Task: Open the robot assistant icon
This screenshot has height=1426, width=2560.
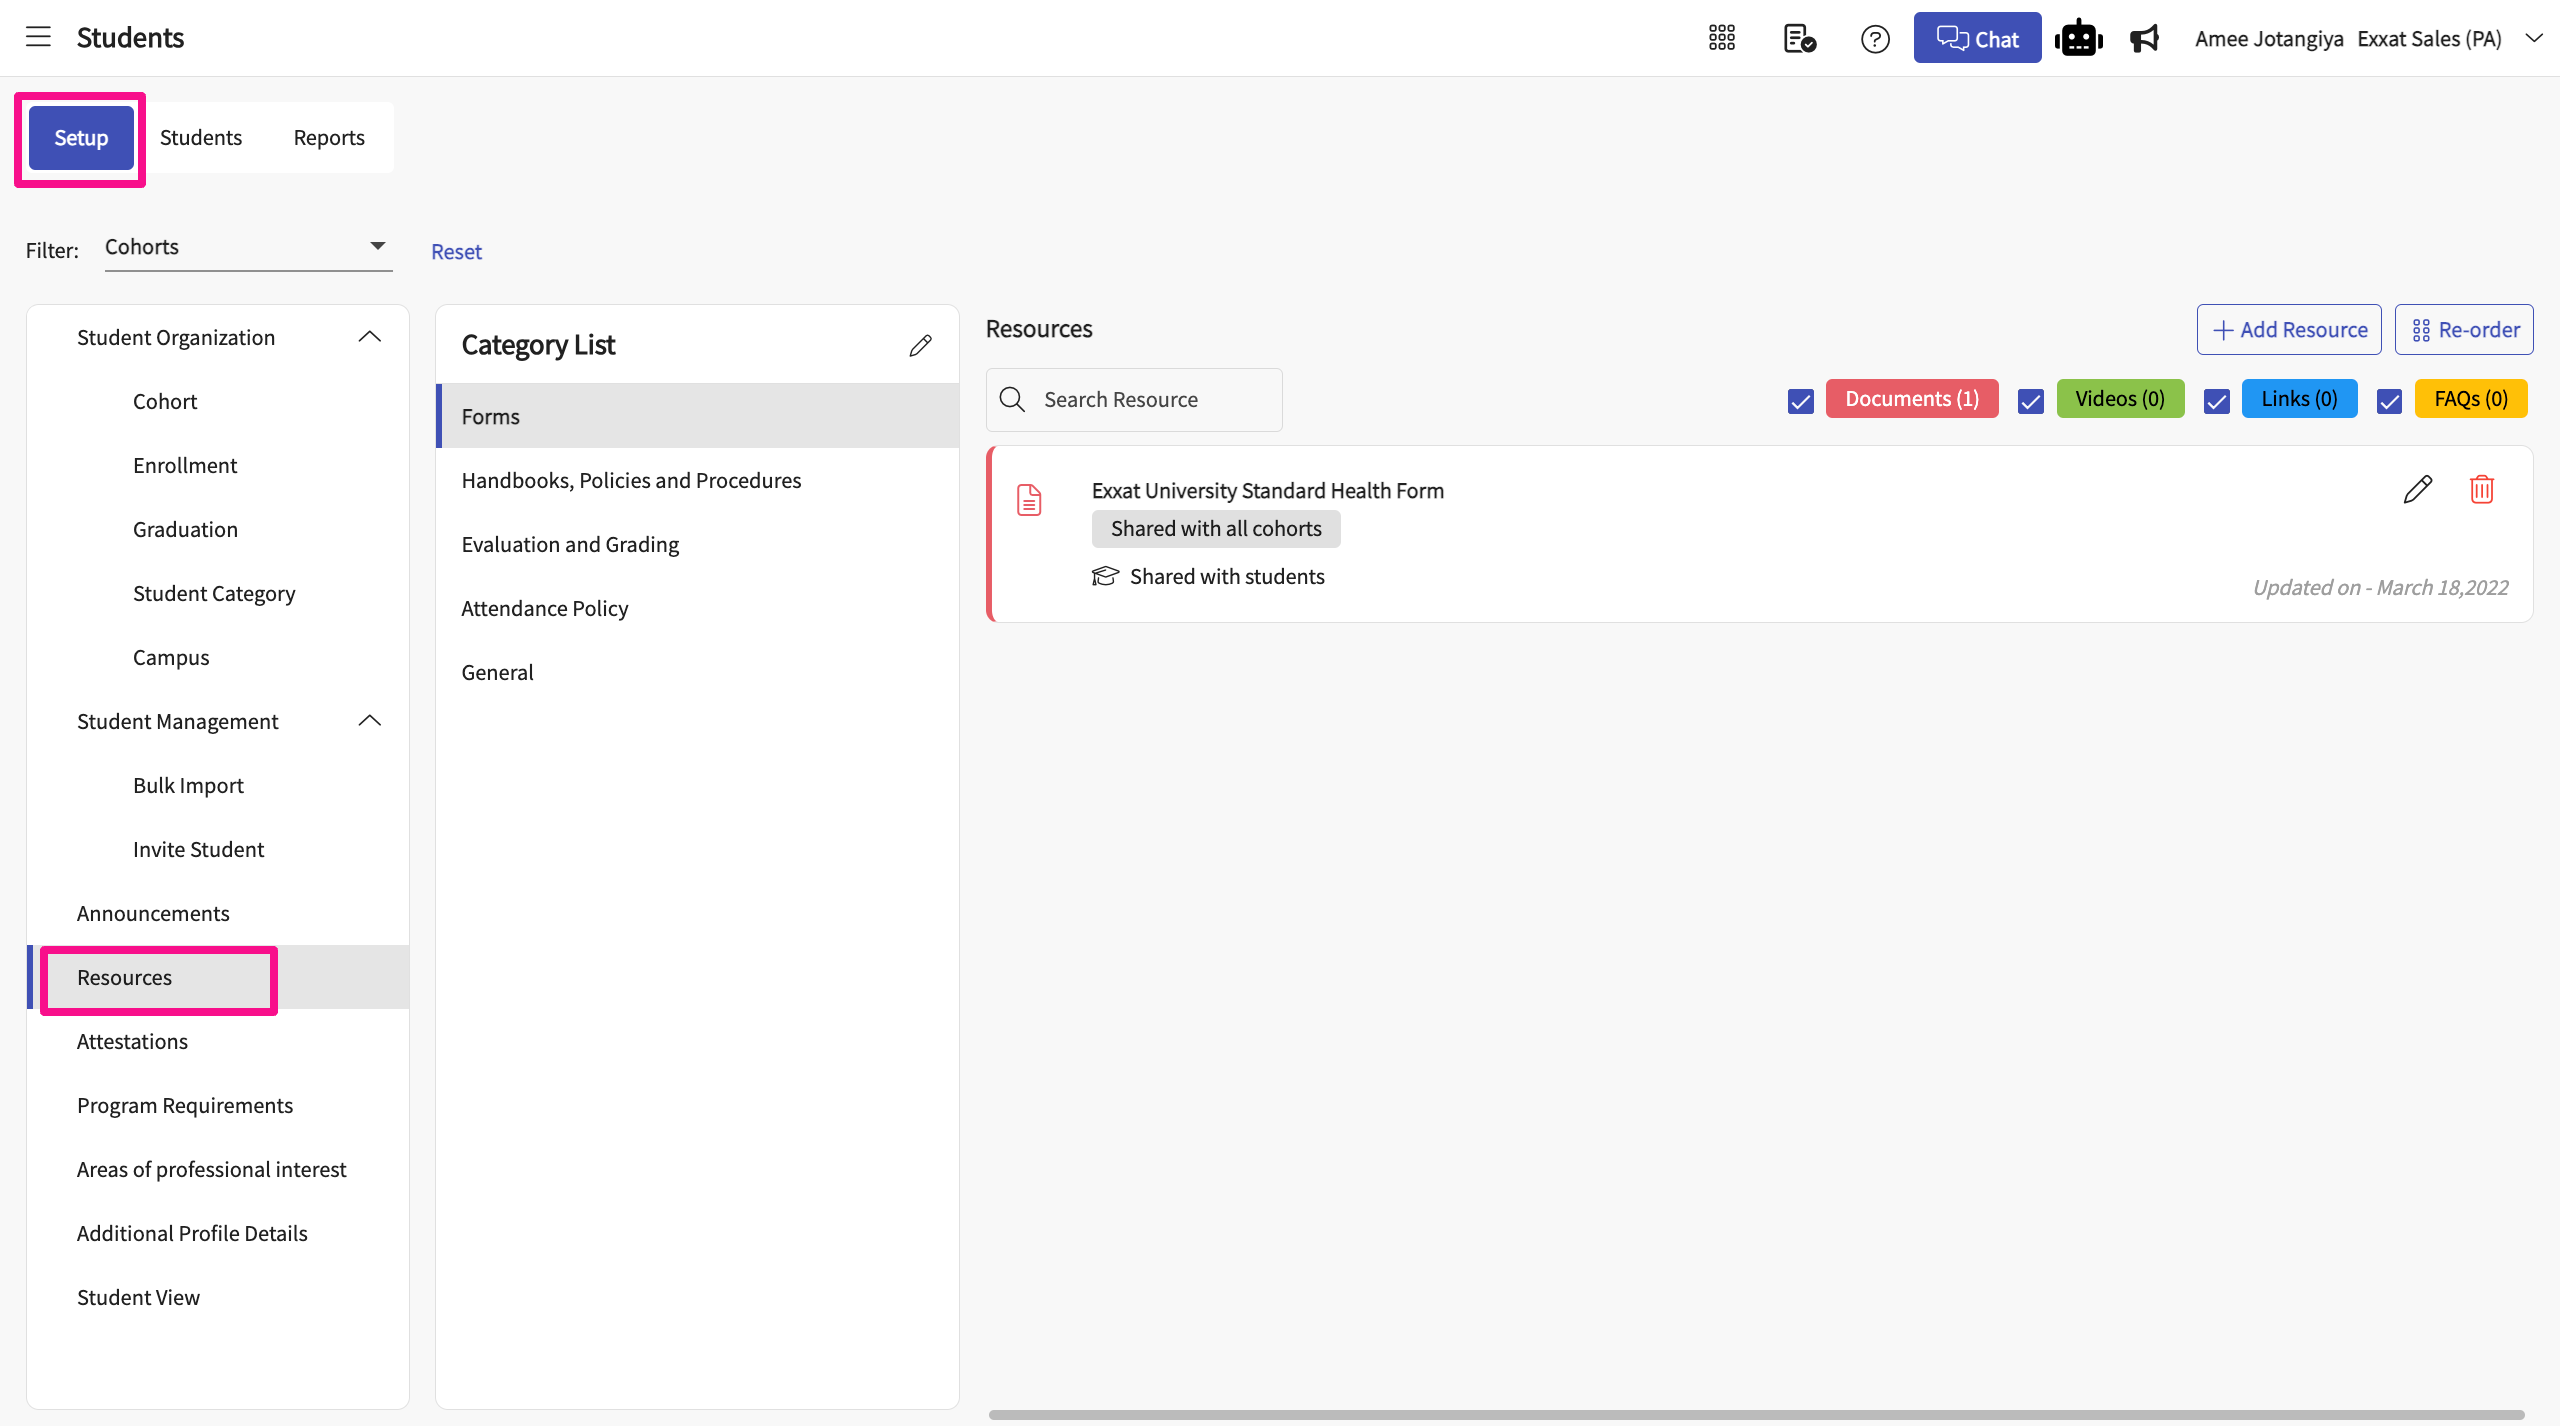Action: pyautogui.click(x=2078, y=38)
